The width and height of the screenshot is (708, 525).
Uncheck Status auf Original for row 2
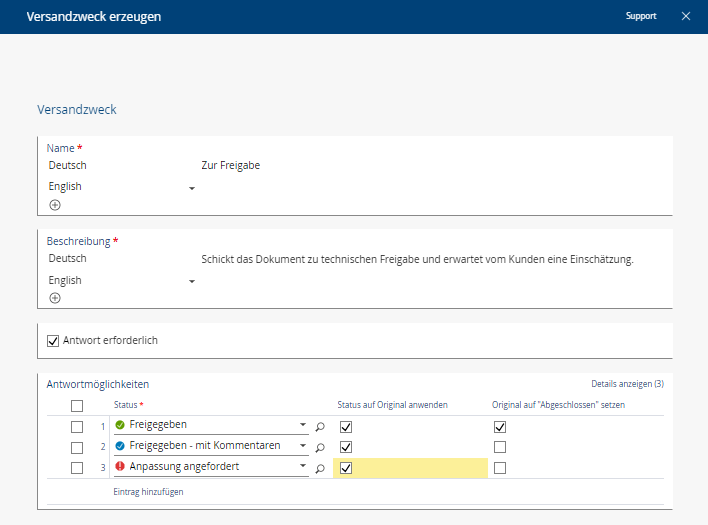346,447
